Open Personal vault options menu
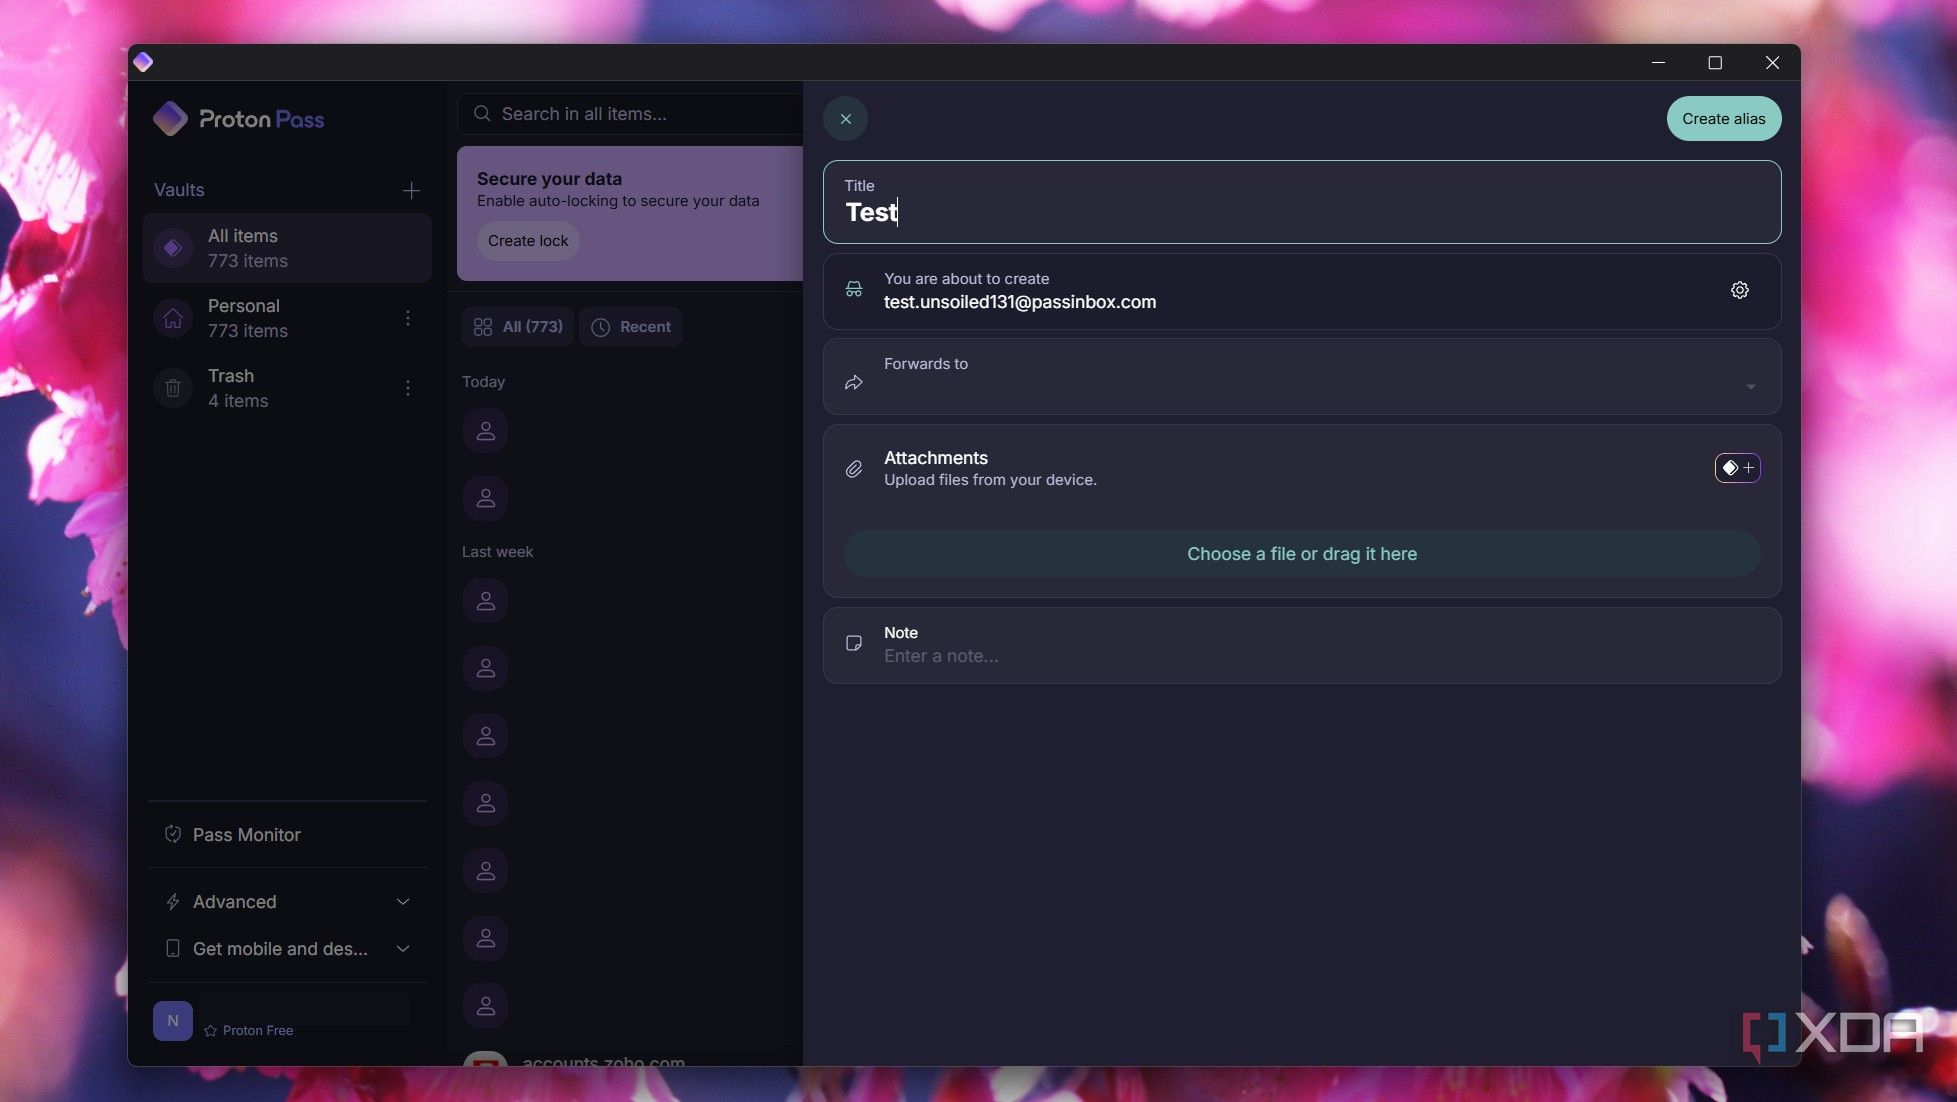The height and width of the screenshot is (1102, 1957). [407, 318]
